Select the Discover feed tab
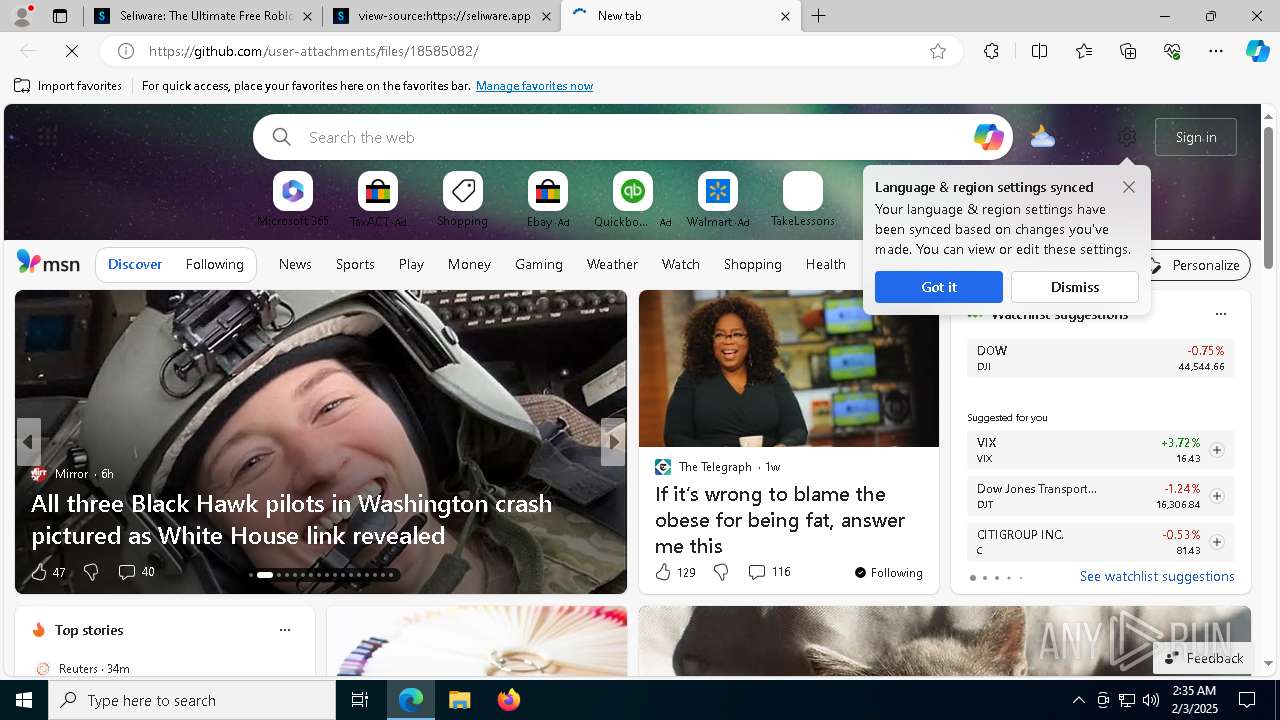The width and height of the screenshot is (1280, 720). (x=135, y=264)
